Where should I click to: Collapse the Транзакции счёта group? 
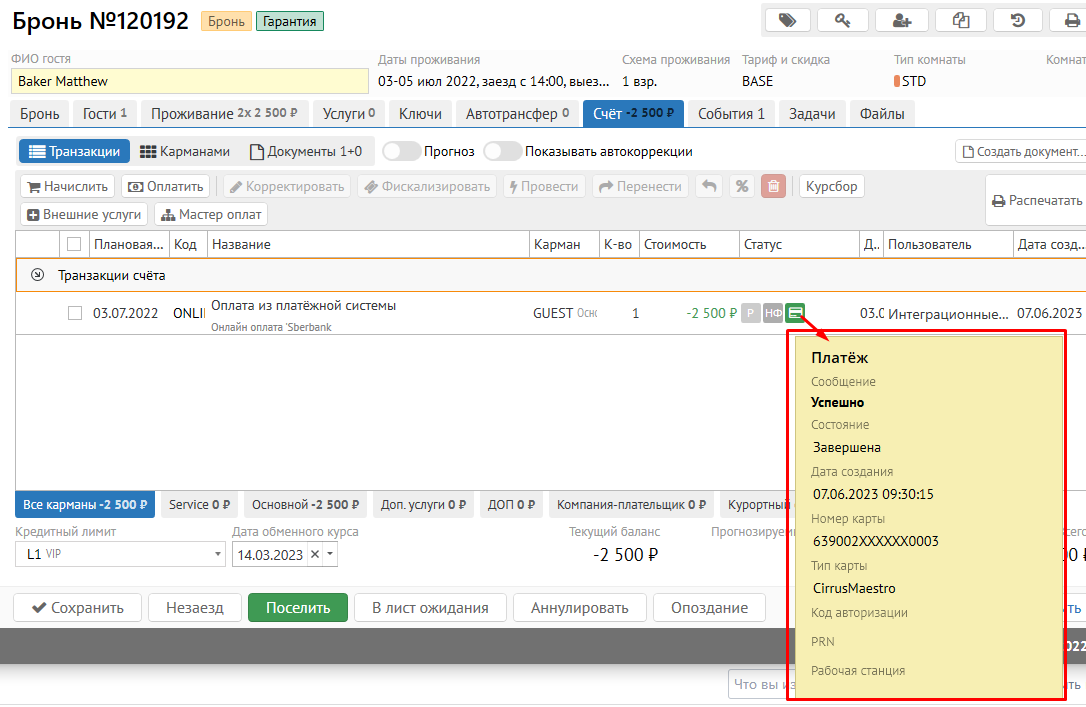pos(38,275)
